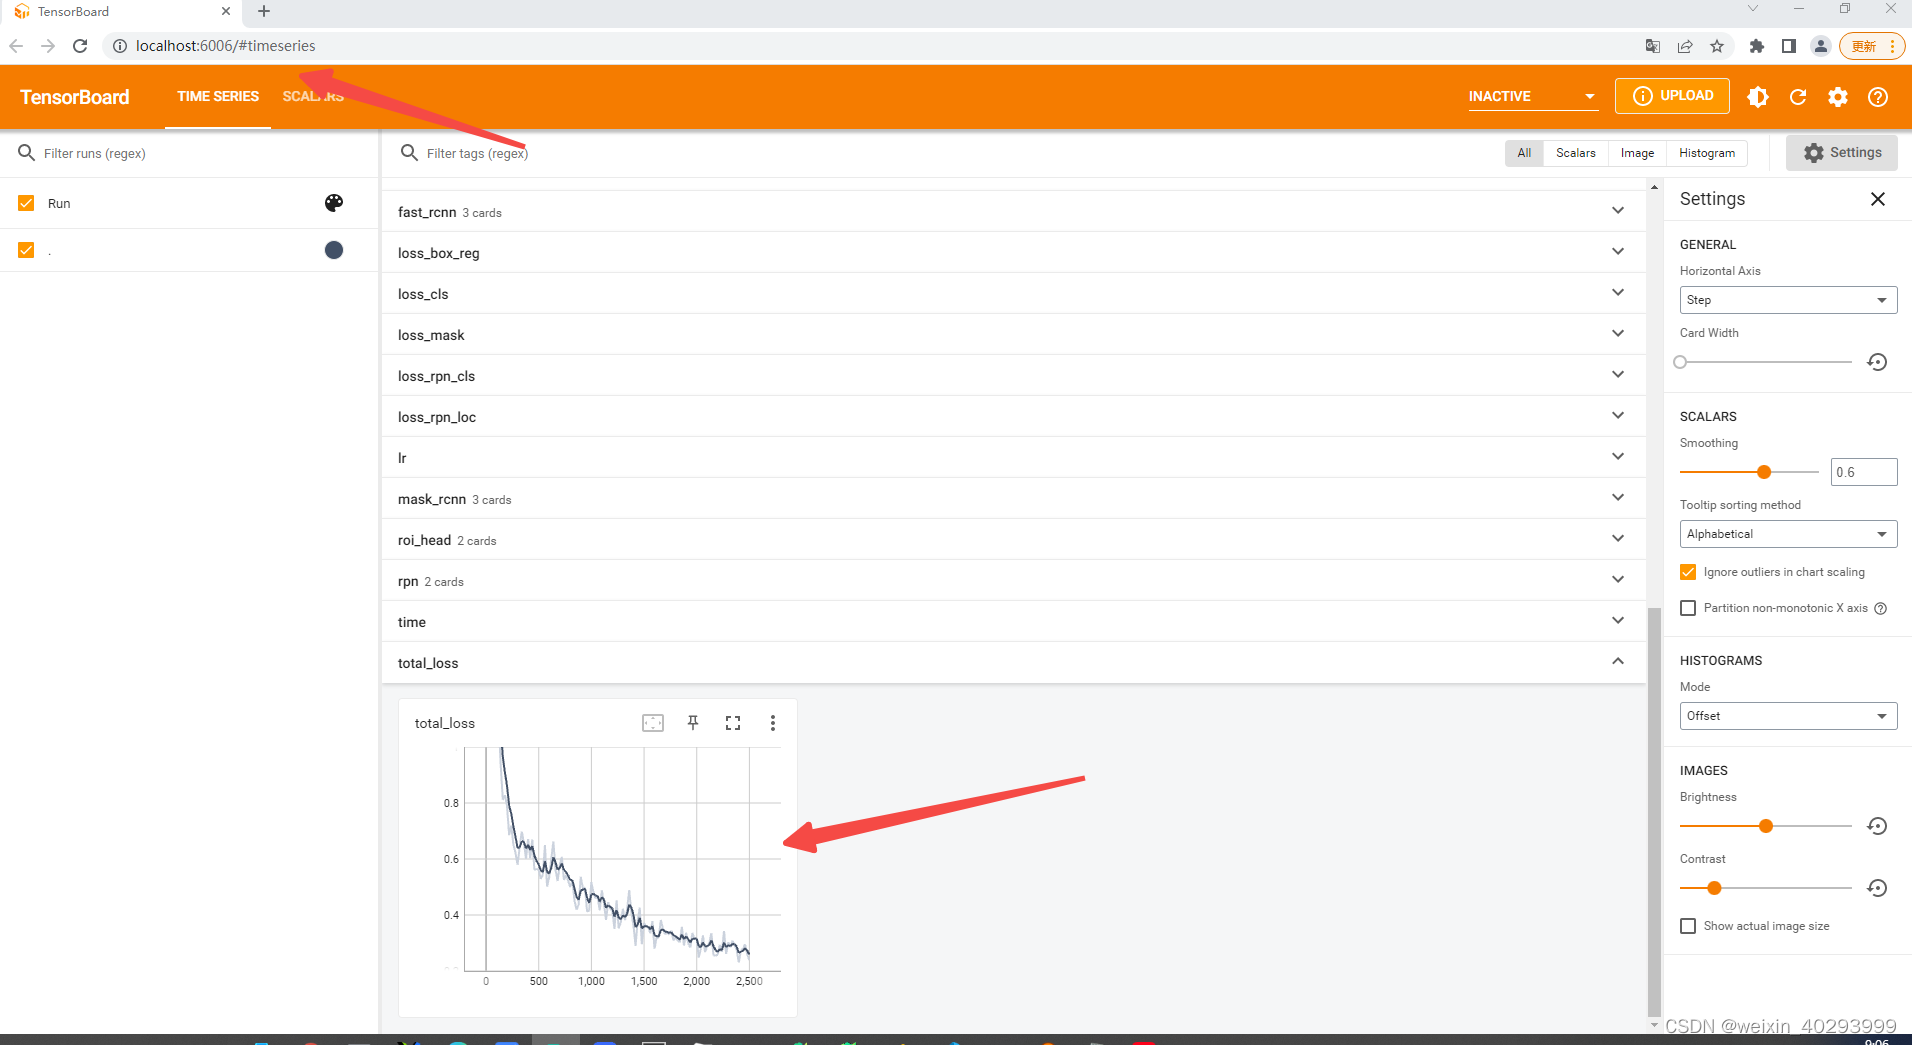Open a new browser tab

(264, 11)
